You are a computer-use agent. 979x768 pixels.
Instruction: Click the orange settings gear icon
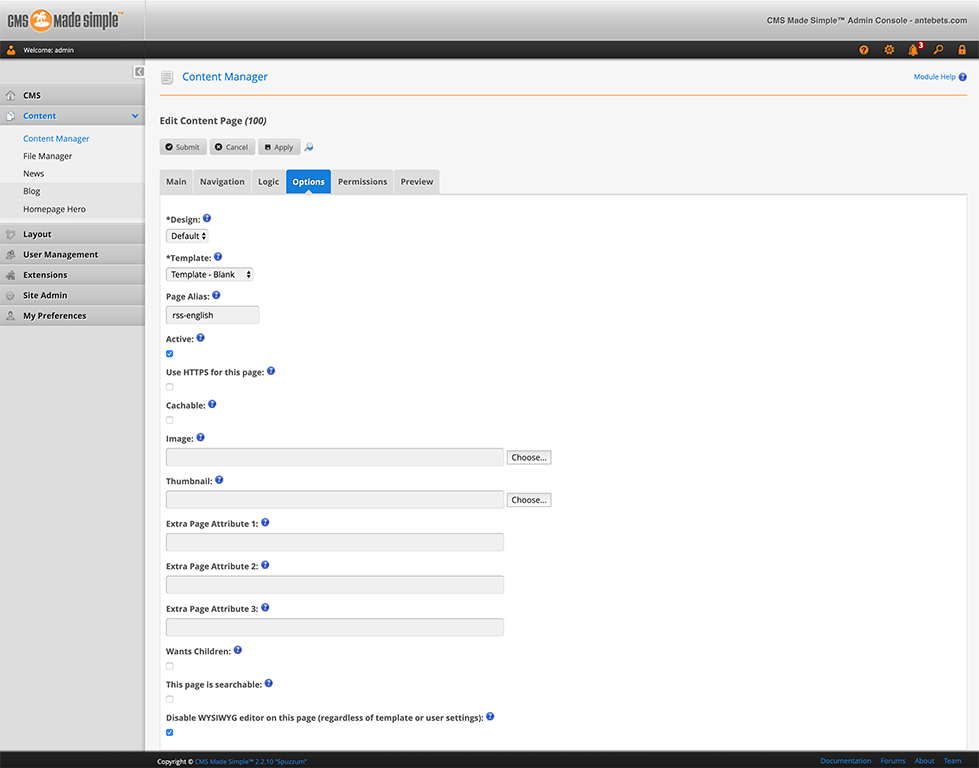[888, 50]
